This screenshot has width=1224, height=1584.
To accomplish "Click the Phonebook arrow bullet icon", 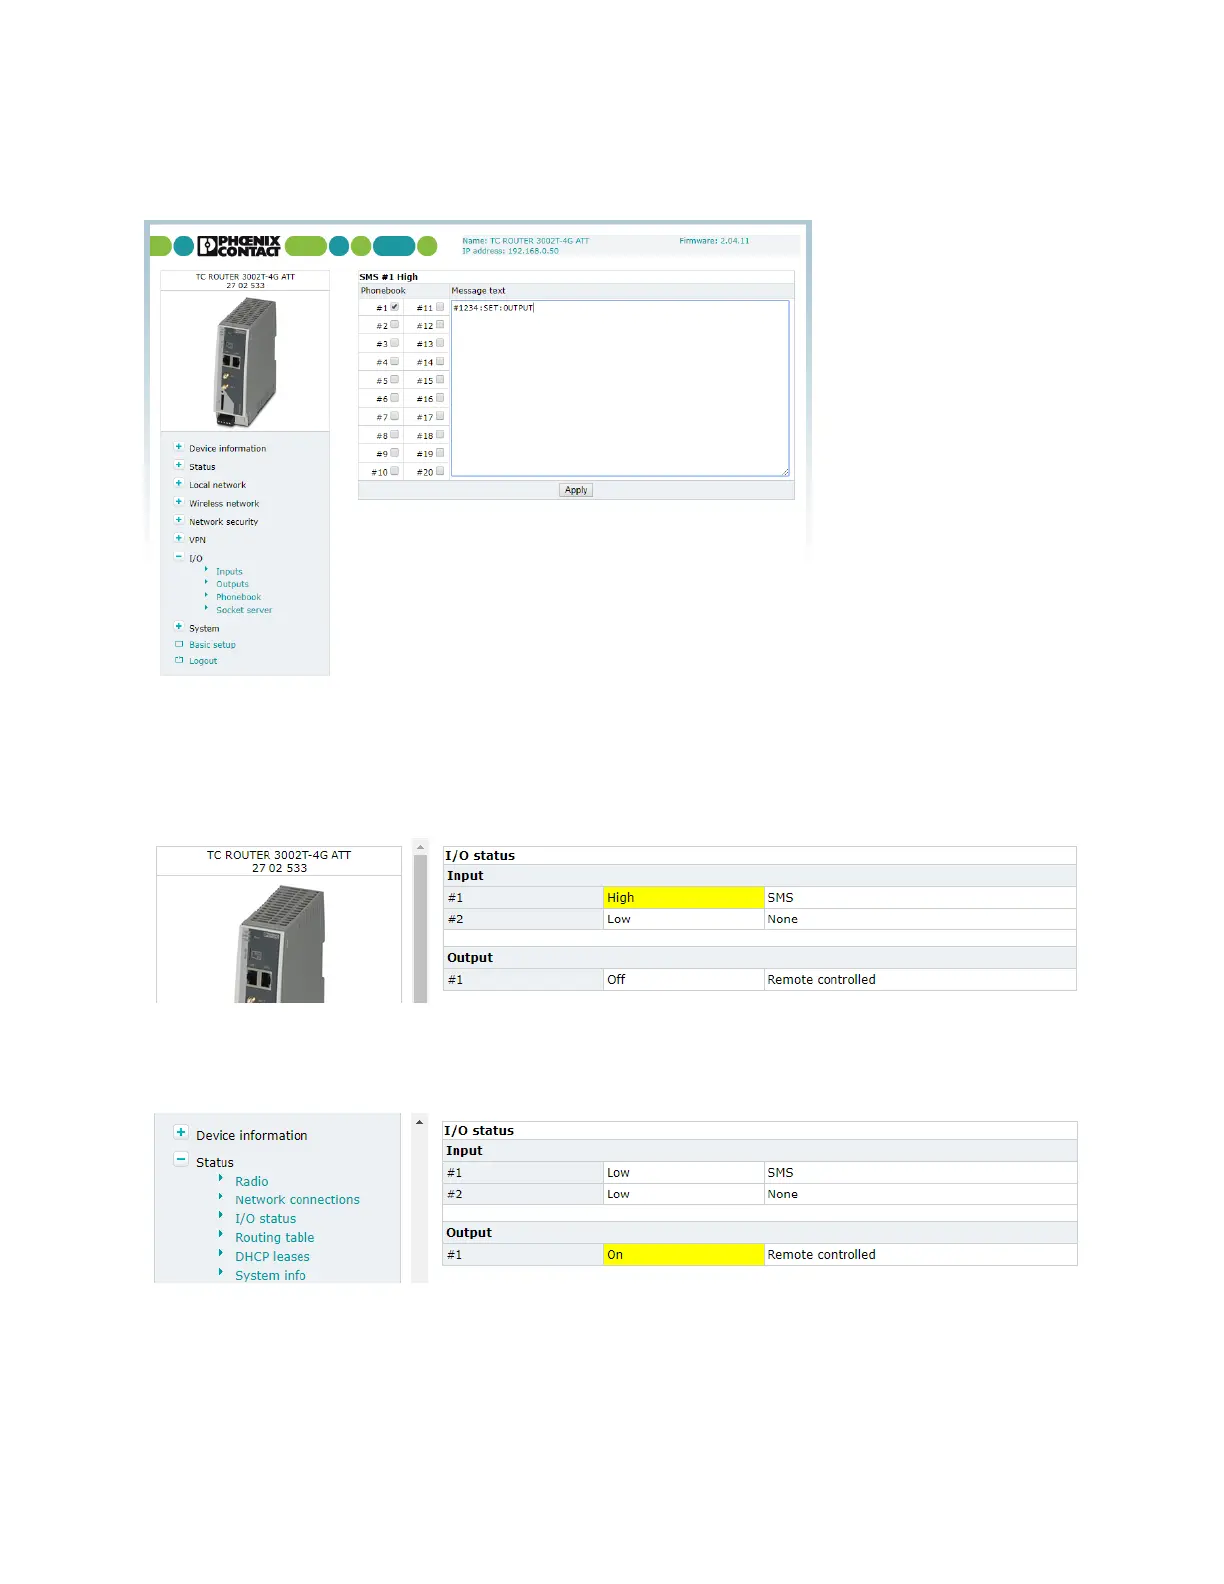I will (x=206, y=595).
